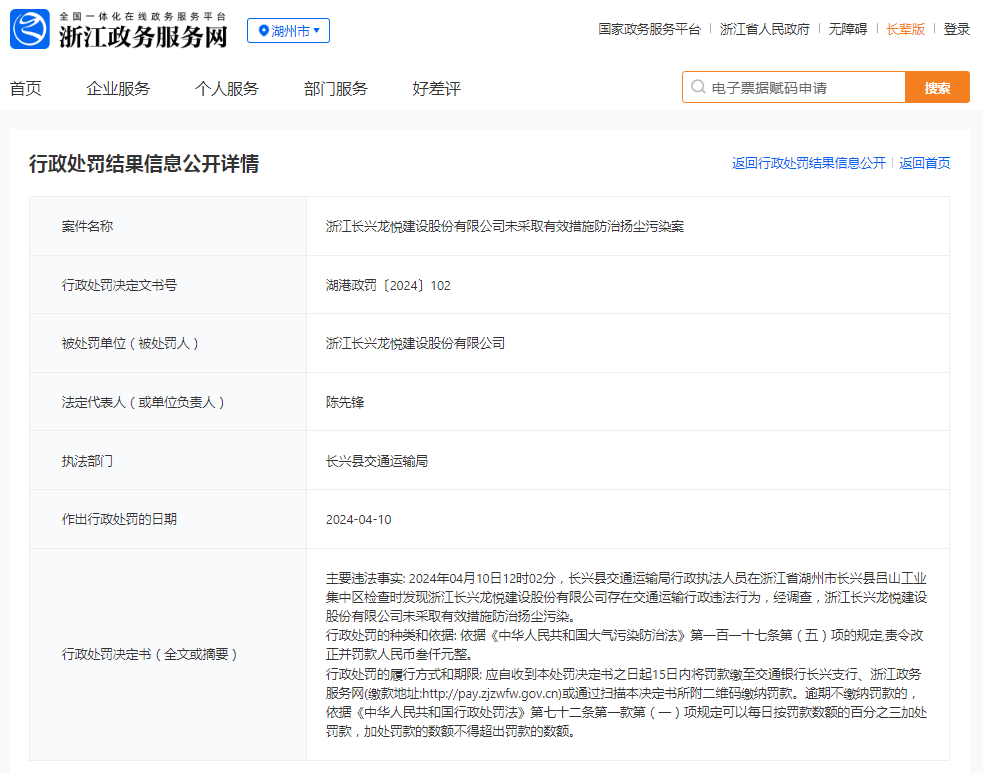Screen dimensions: 983x773
Task: Click the 法定代表人（或单位负责人） label
Action: click(143, 402)
